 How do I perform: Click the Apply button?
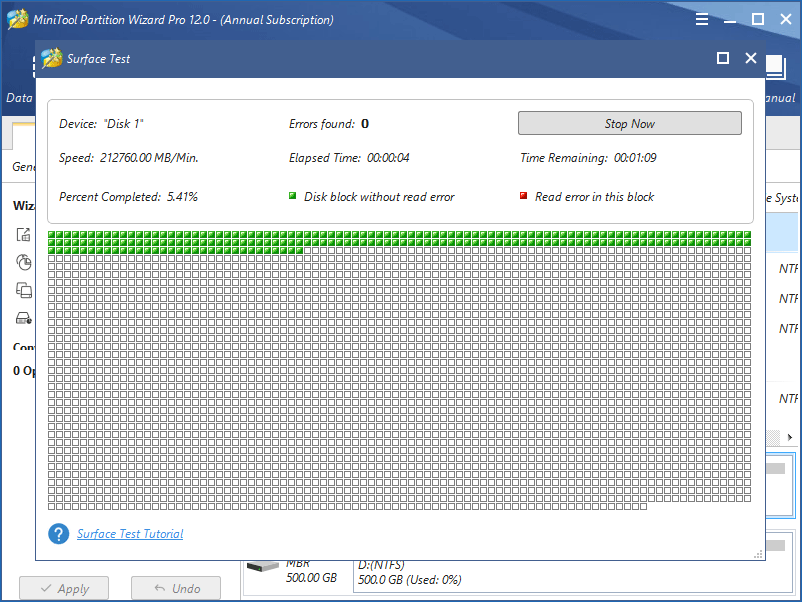tap(63, 588)
